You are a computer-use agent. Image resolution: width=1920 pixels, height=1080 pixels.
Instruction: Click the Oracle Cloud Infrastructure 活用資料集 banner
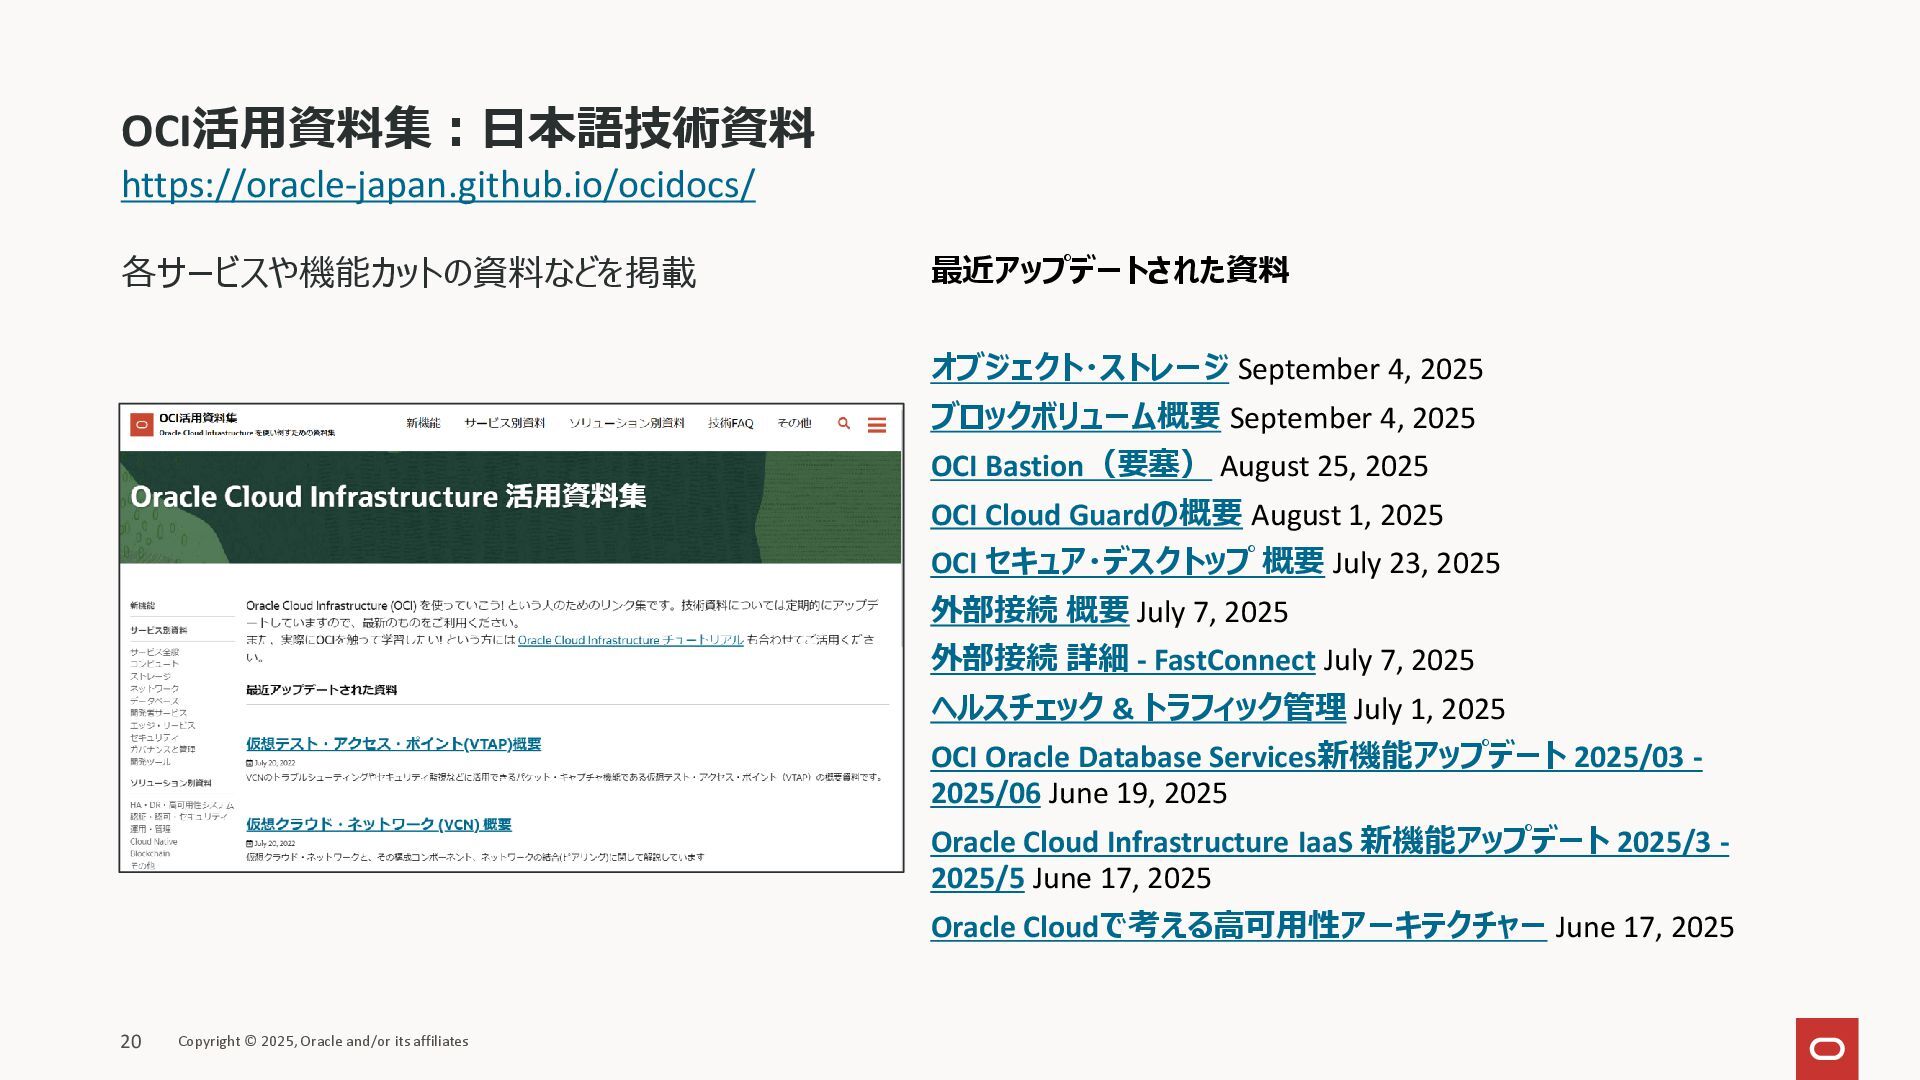coord(510,507)
